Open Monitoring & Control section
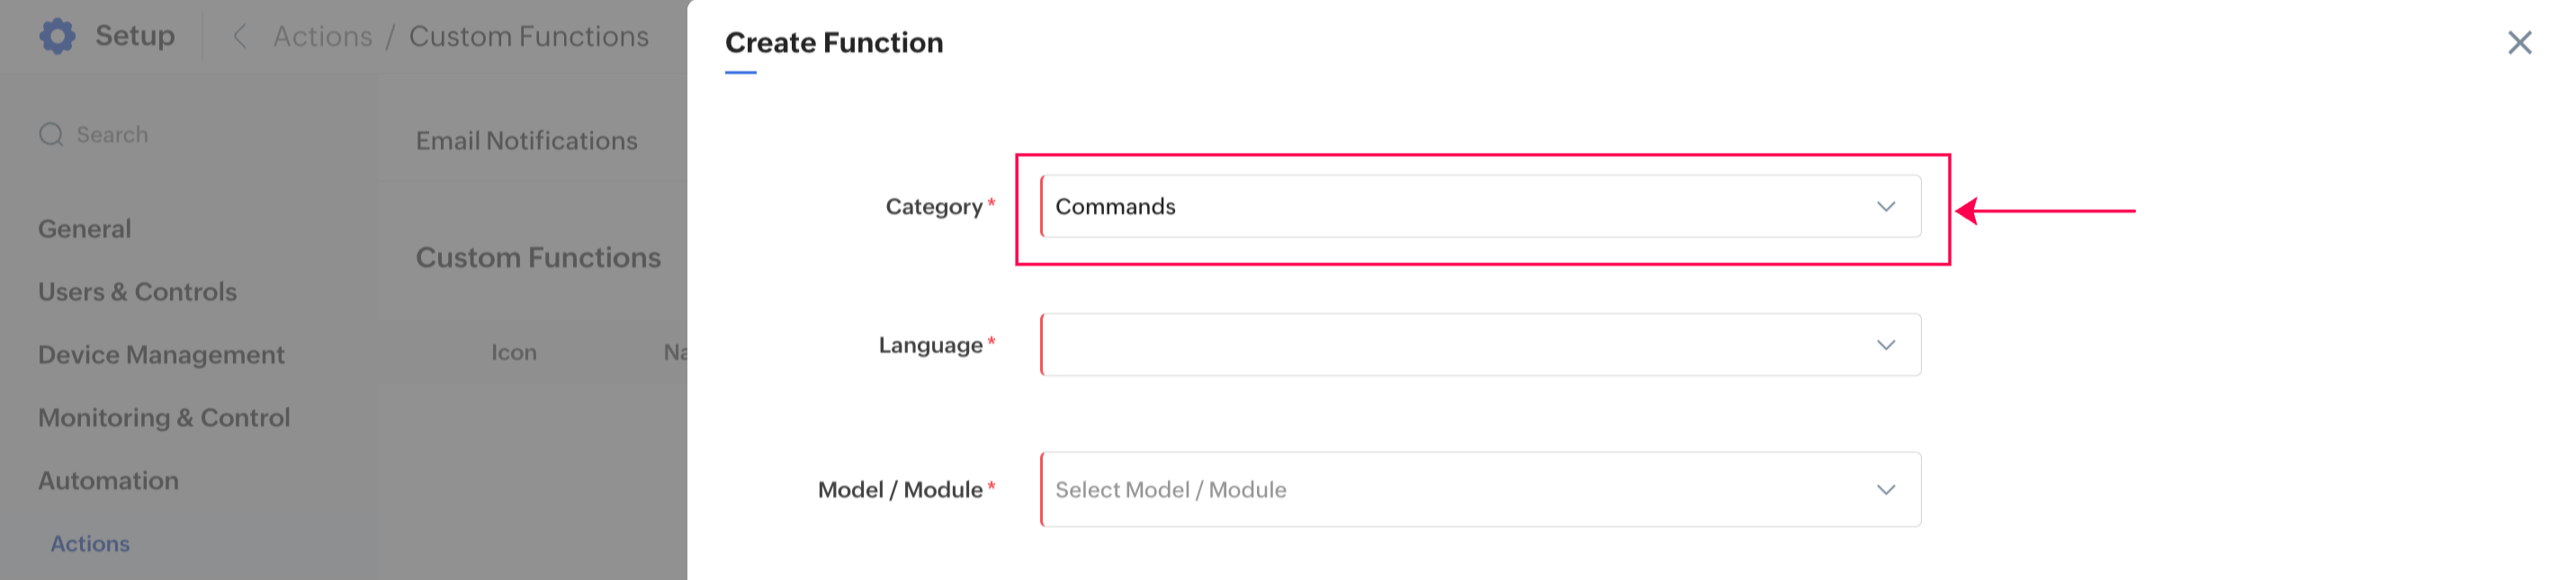Viewport: 2576px width, 580px height. (164, 418)
